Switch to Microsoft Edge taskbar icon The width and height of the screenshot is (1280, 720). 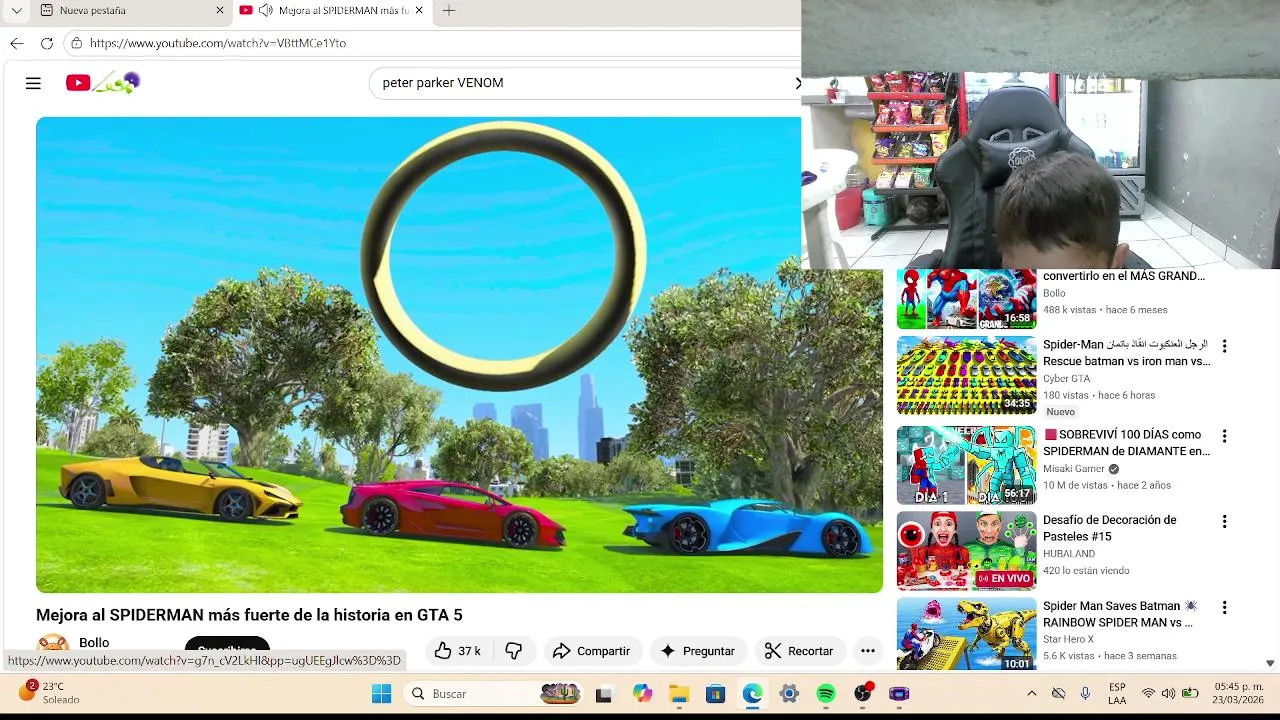[752, 693]
